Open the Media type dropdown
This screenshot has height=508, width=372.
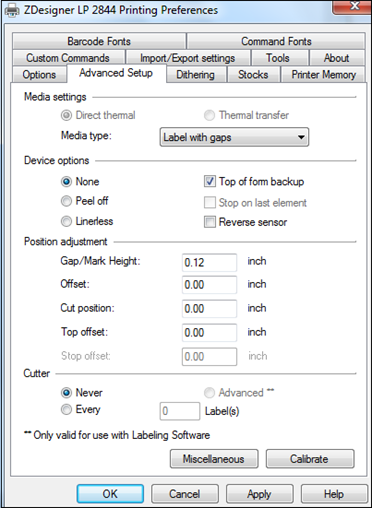point(234,137)
